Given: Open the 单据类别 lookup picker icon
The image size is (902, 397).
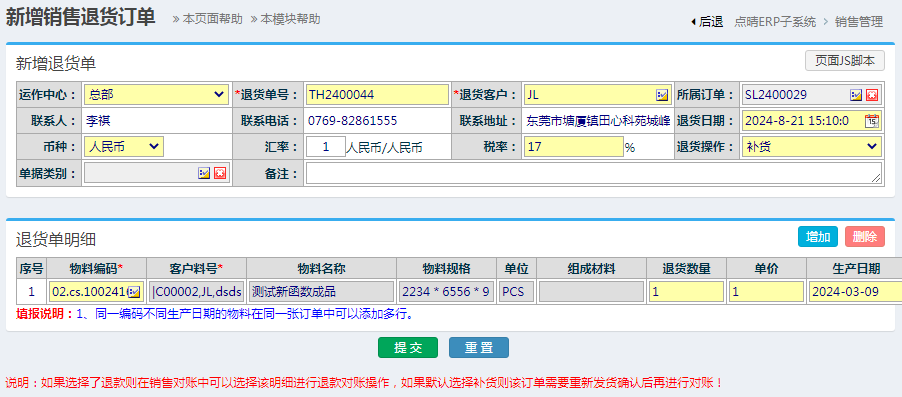Looking at the screenshot, I should click(204, 173).
